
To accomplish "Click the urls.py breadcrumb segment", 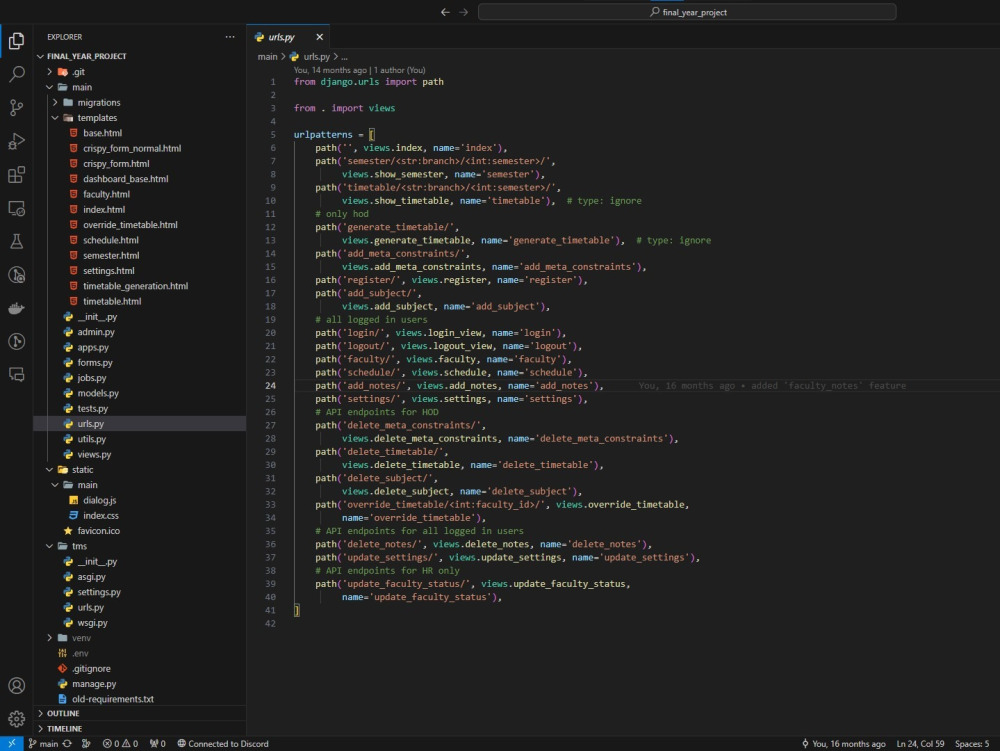I will tap(310, 57).
